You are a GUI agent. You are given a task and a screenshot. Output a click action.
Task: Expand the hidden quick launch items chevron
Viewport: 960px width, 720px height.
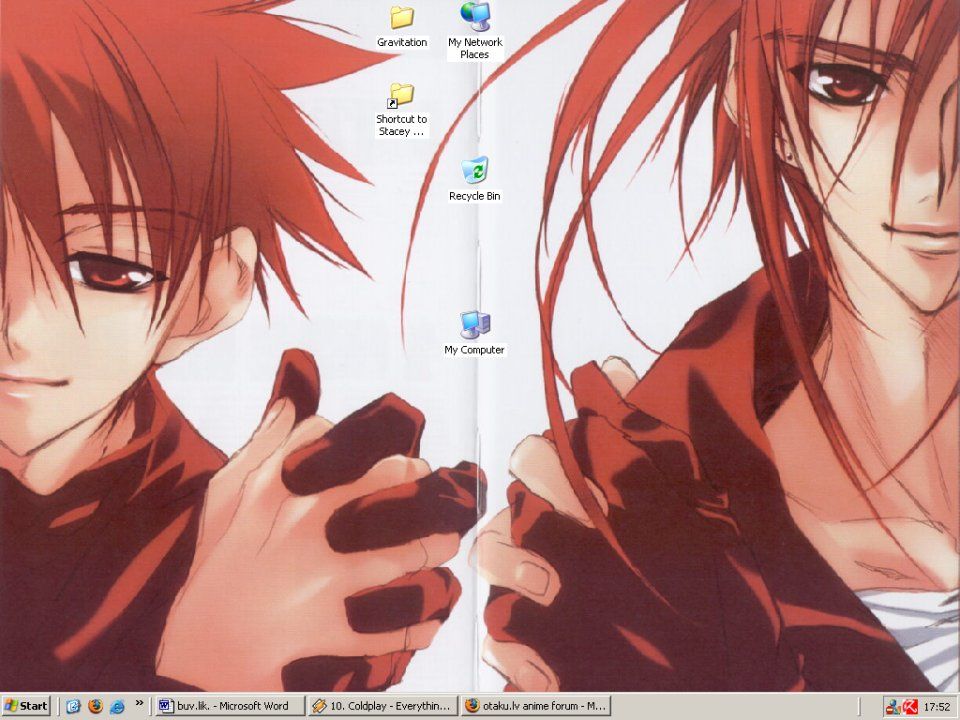tap(139, 703)
